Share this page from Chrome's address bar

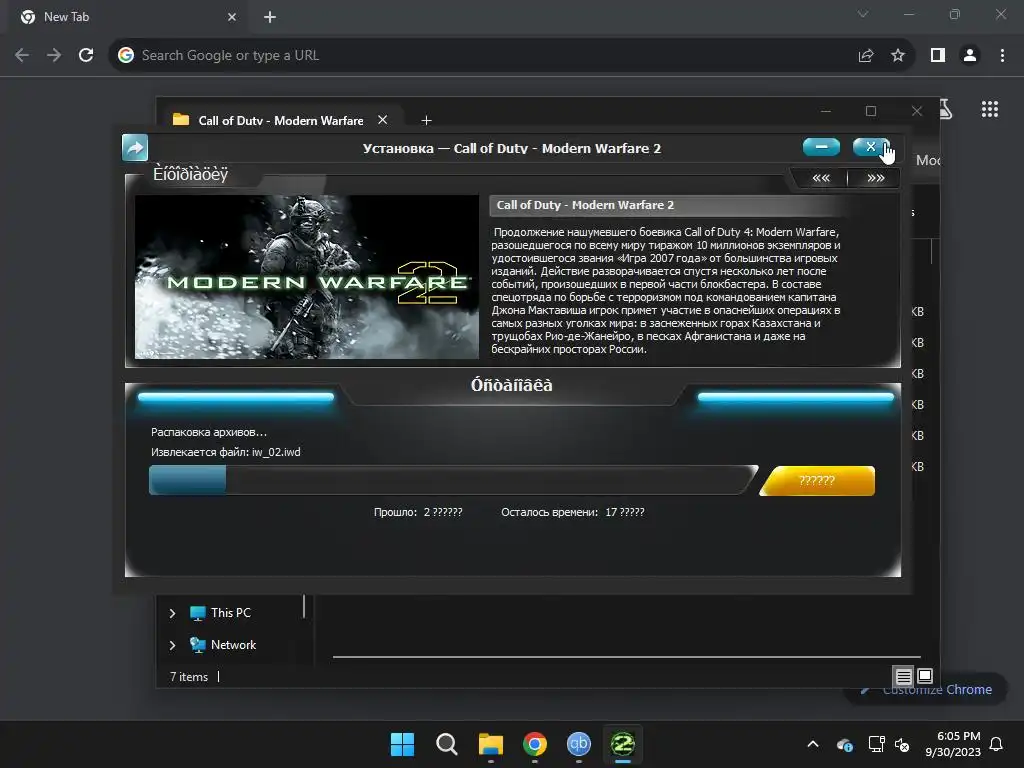866,56
